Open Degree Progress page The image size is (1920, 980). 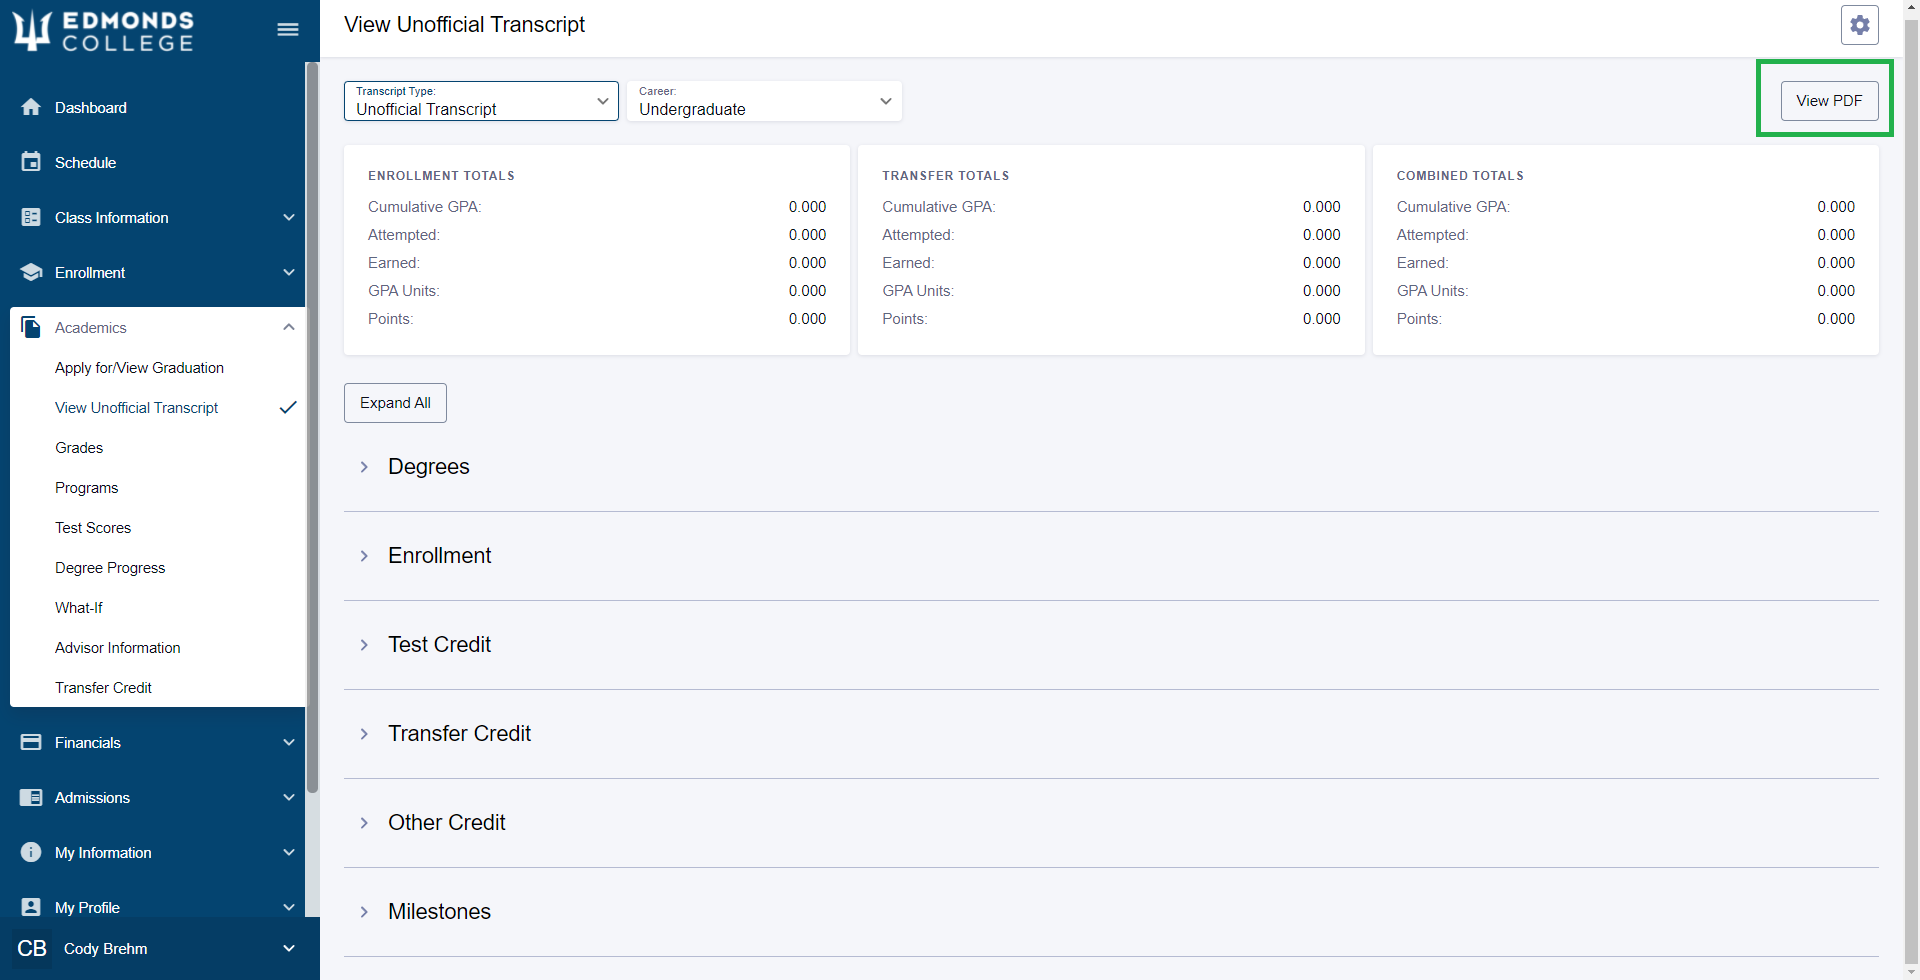coord(110,568)
